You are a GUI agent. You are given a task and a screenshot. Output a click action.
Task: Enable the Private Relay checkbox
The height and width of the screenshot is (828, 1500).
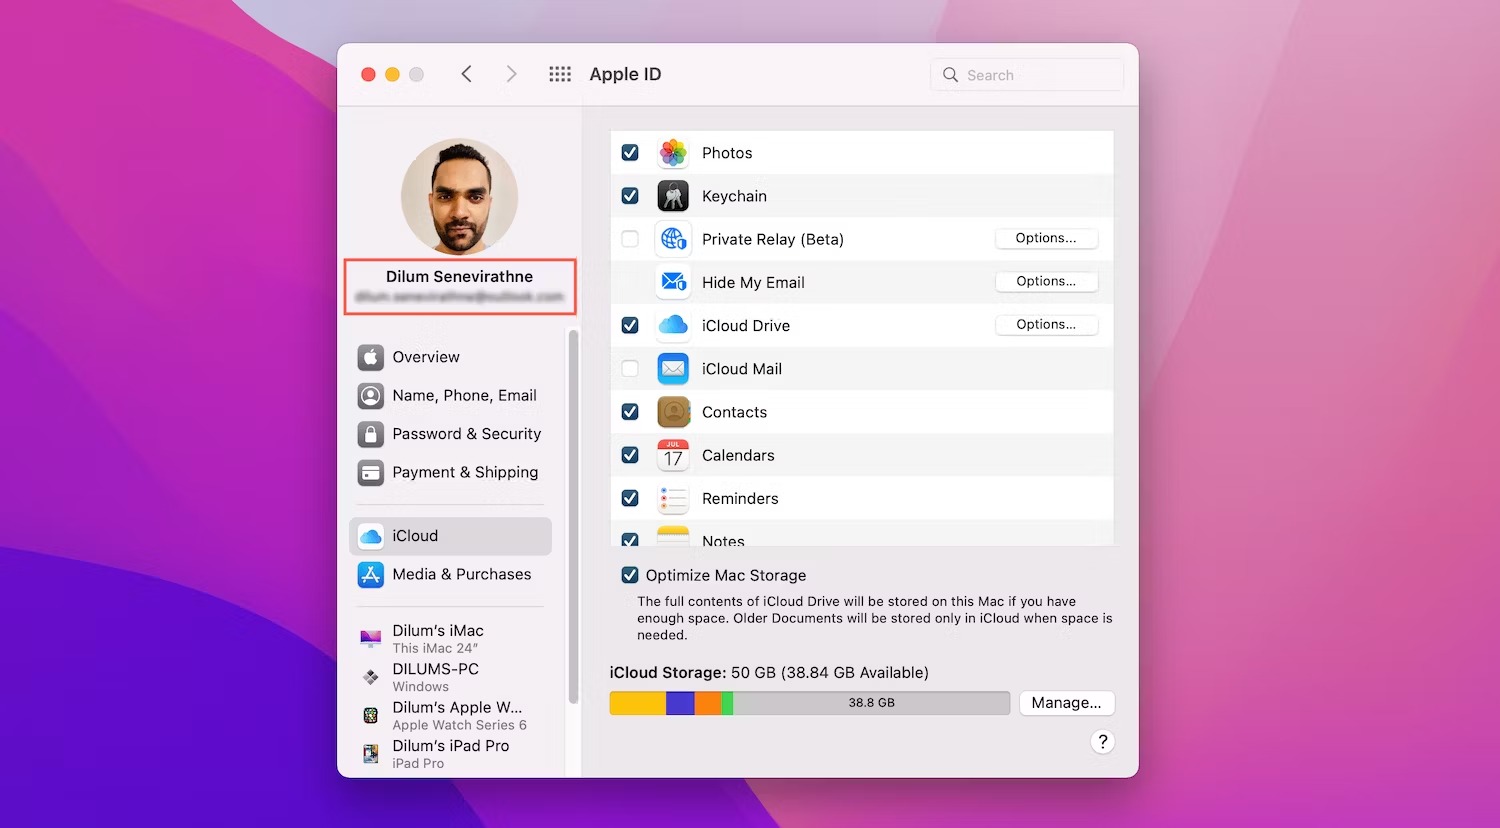coord(630,239)
